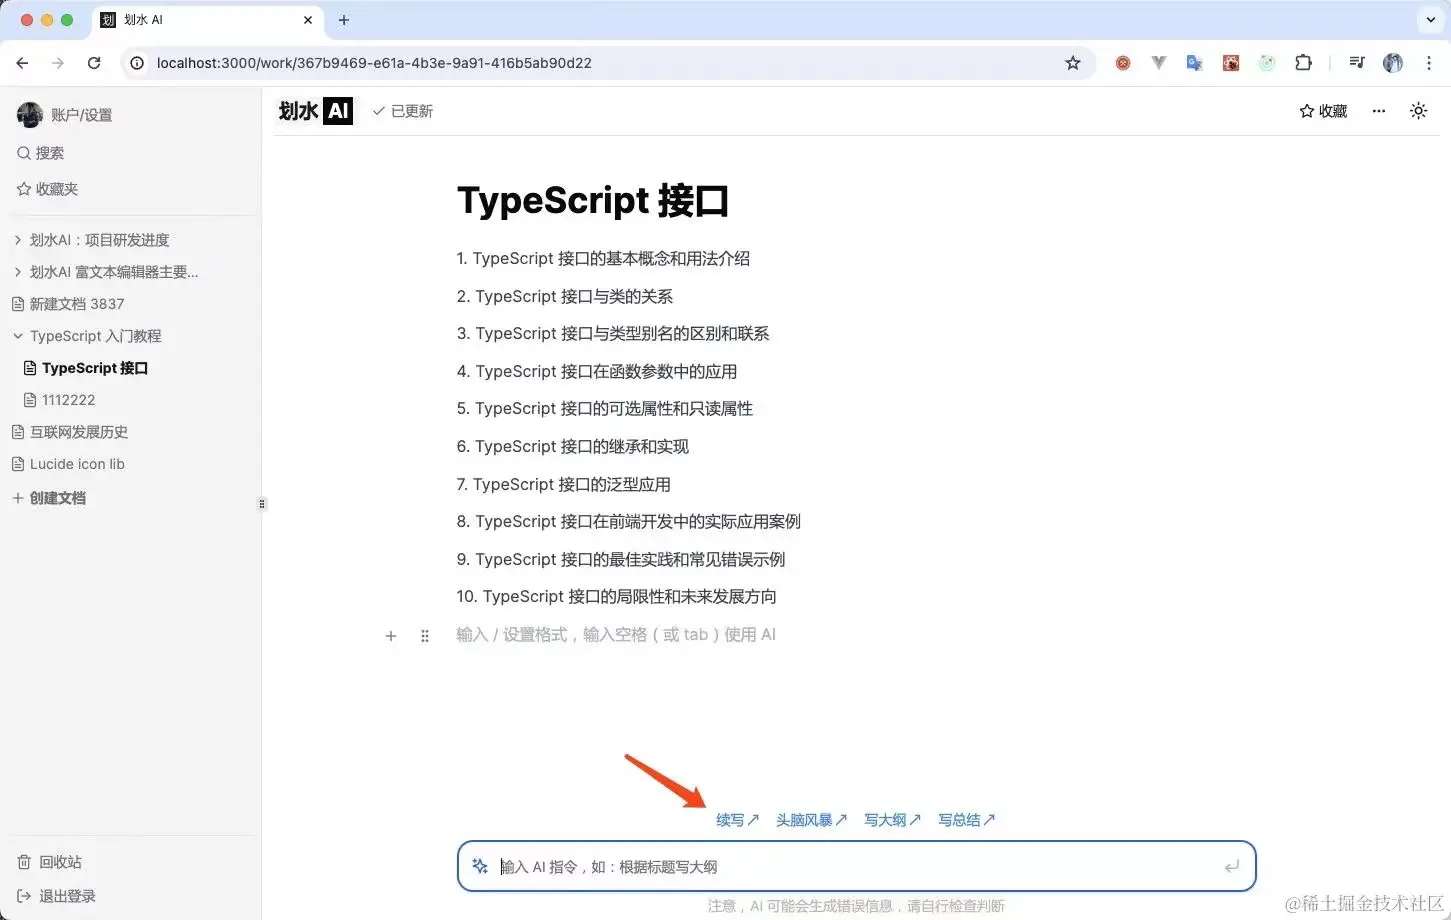This screenshot has width=1451, height=920.
Task: Open the 收藏夹 favorites list
Action: pos(47,189)
